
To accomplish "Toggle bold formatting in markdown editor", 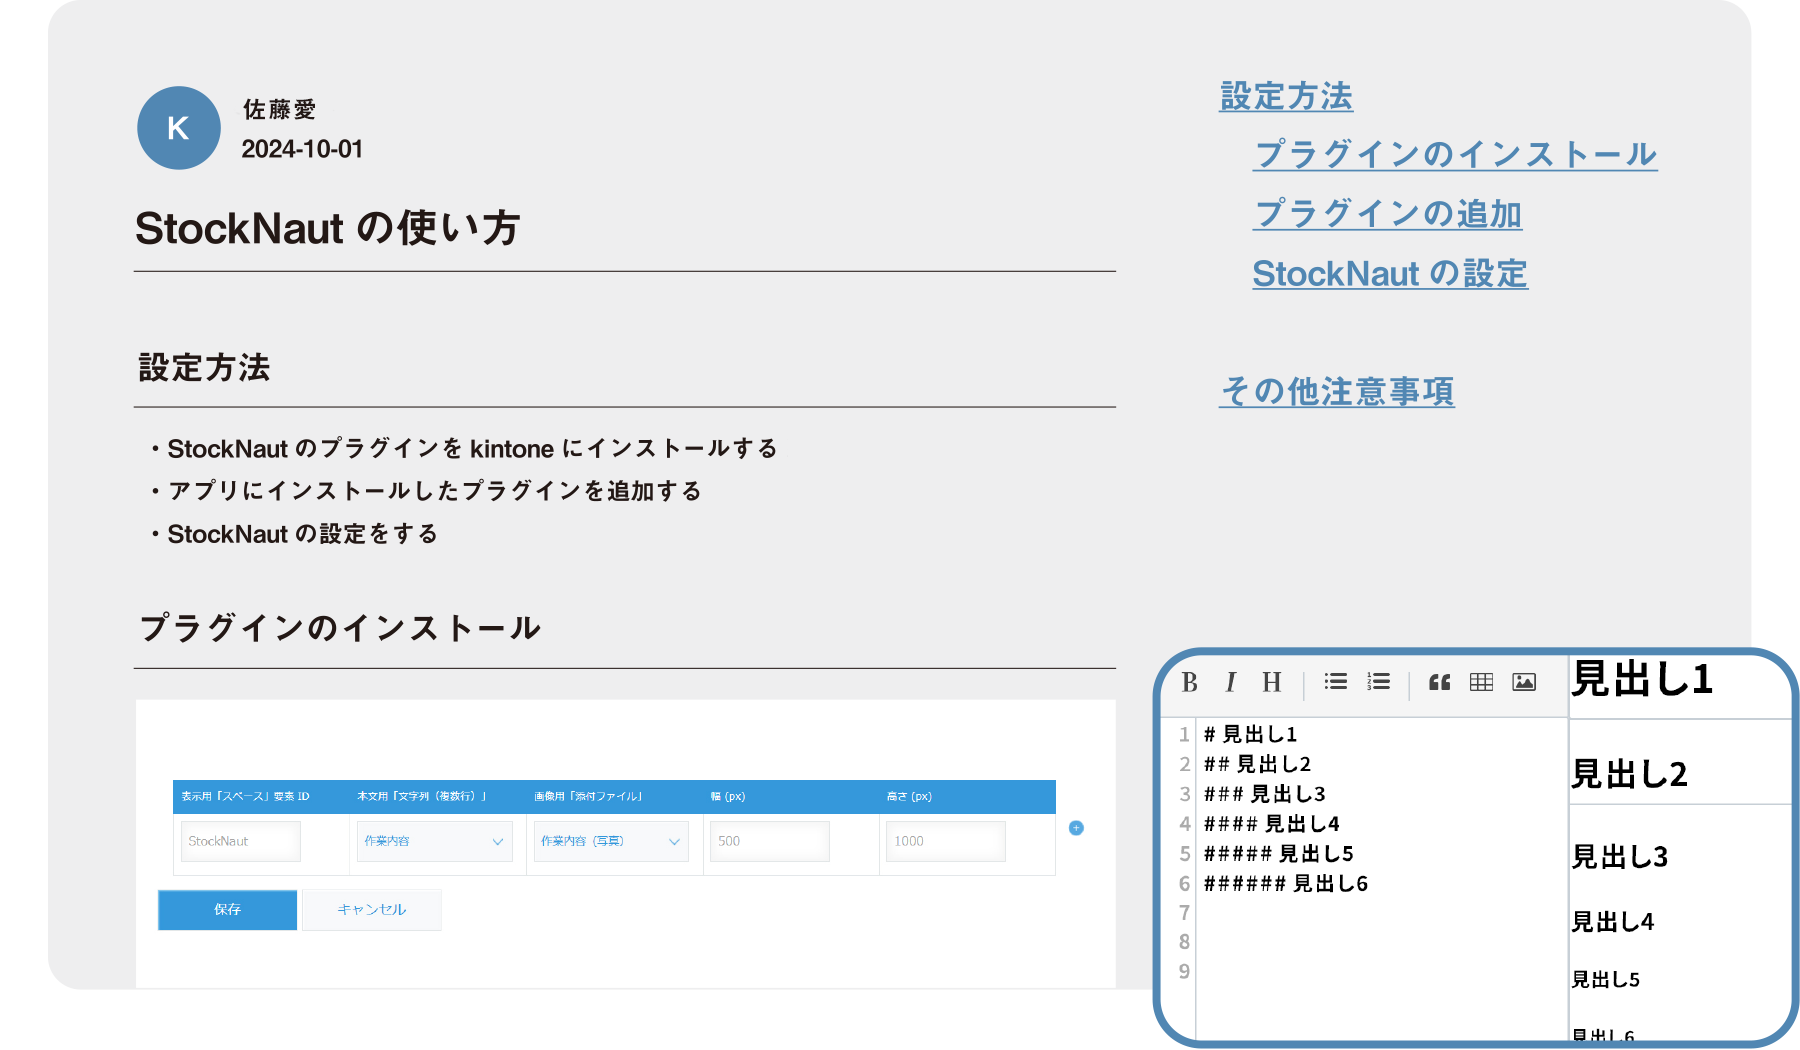I will (x=1189, y=682).
